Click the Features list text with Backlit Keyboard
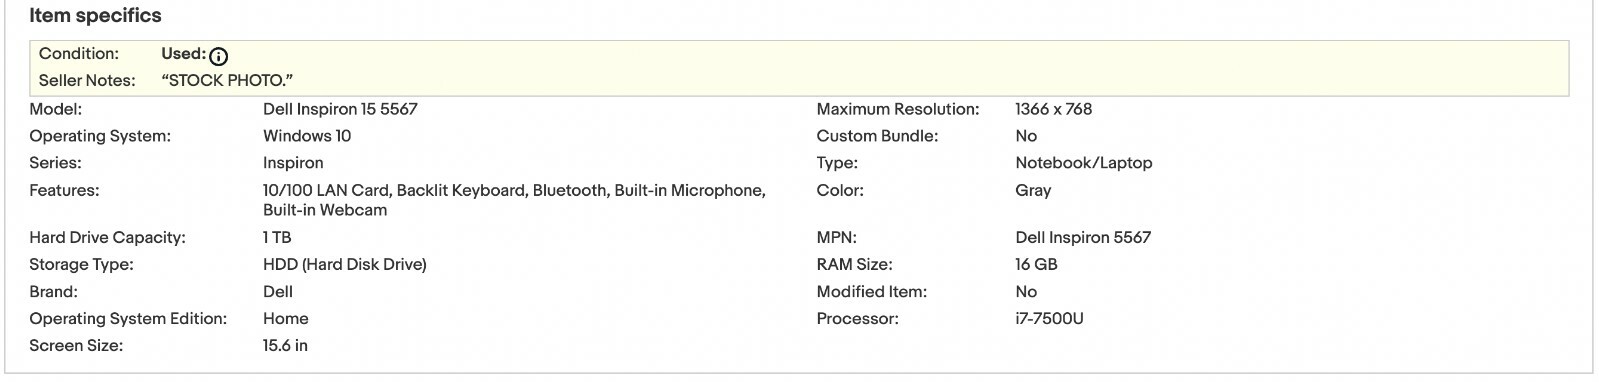The height and width of the screenshot is (382, 1599). [x=514, y=200]
